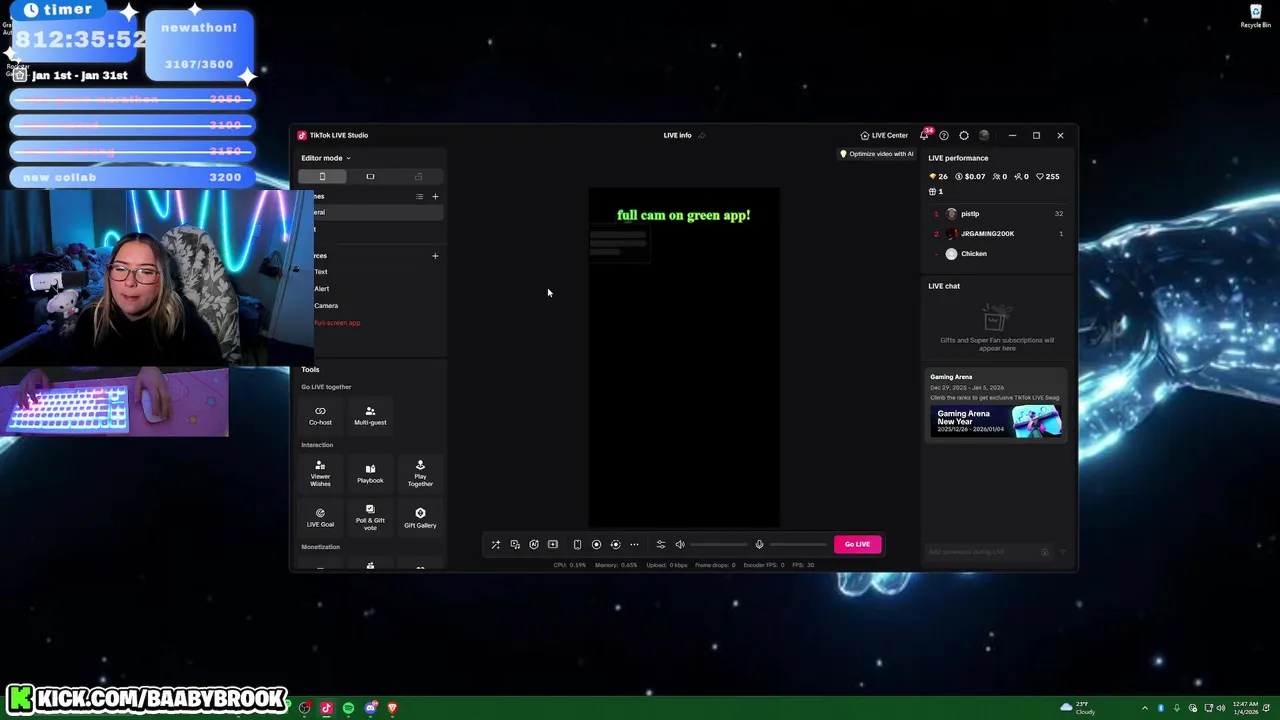Click the replay capture toolbar icon
The height and width of the screenshot is (720, 1280).
click(x=615, y=545)
